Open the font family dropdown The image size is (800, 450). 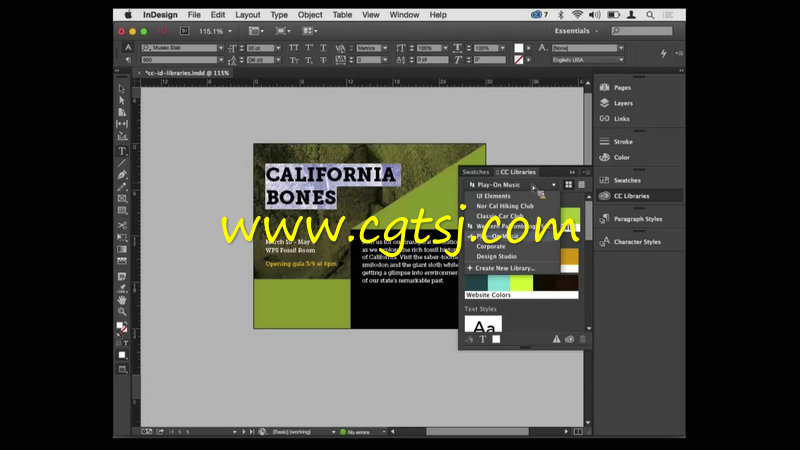point(220,48)
